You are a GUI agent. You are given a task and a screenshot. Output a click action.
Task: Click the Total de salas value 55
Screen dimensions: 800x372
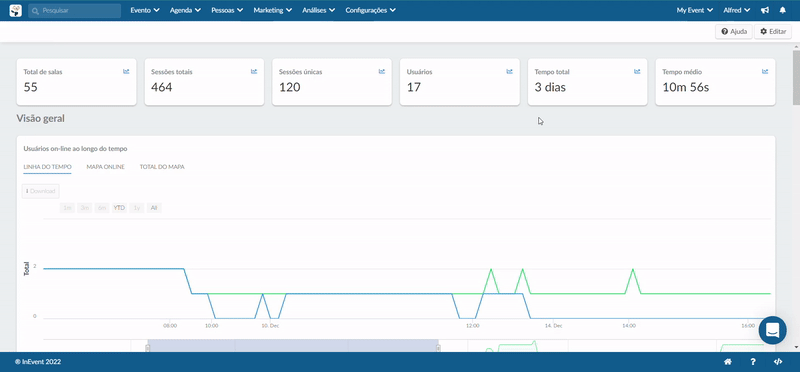pyautogui.click(x=31, y=87)
